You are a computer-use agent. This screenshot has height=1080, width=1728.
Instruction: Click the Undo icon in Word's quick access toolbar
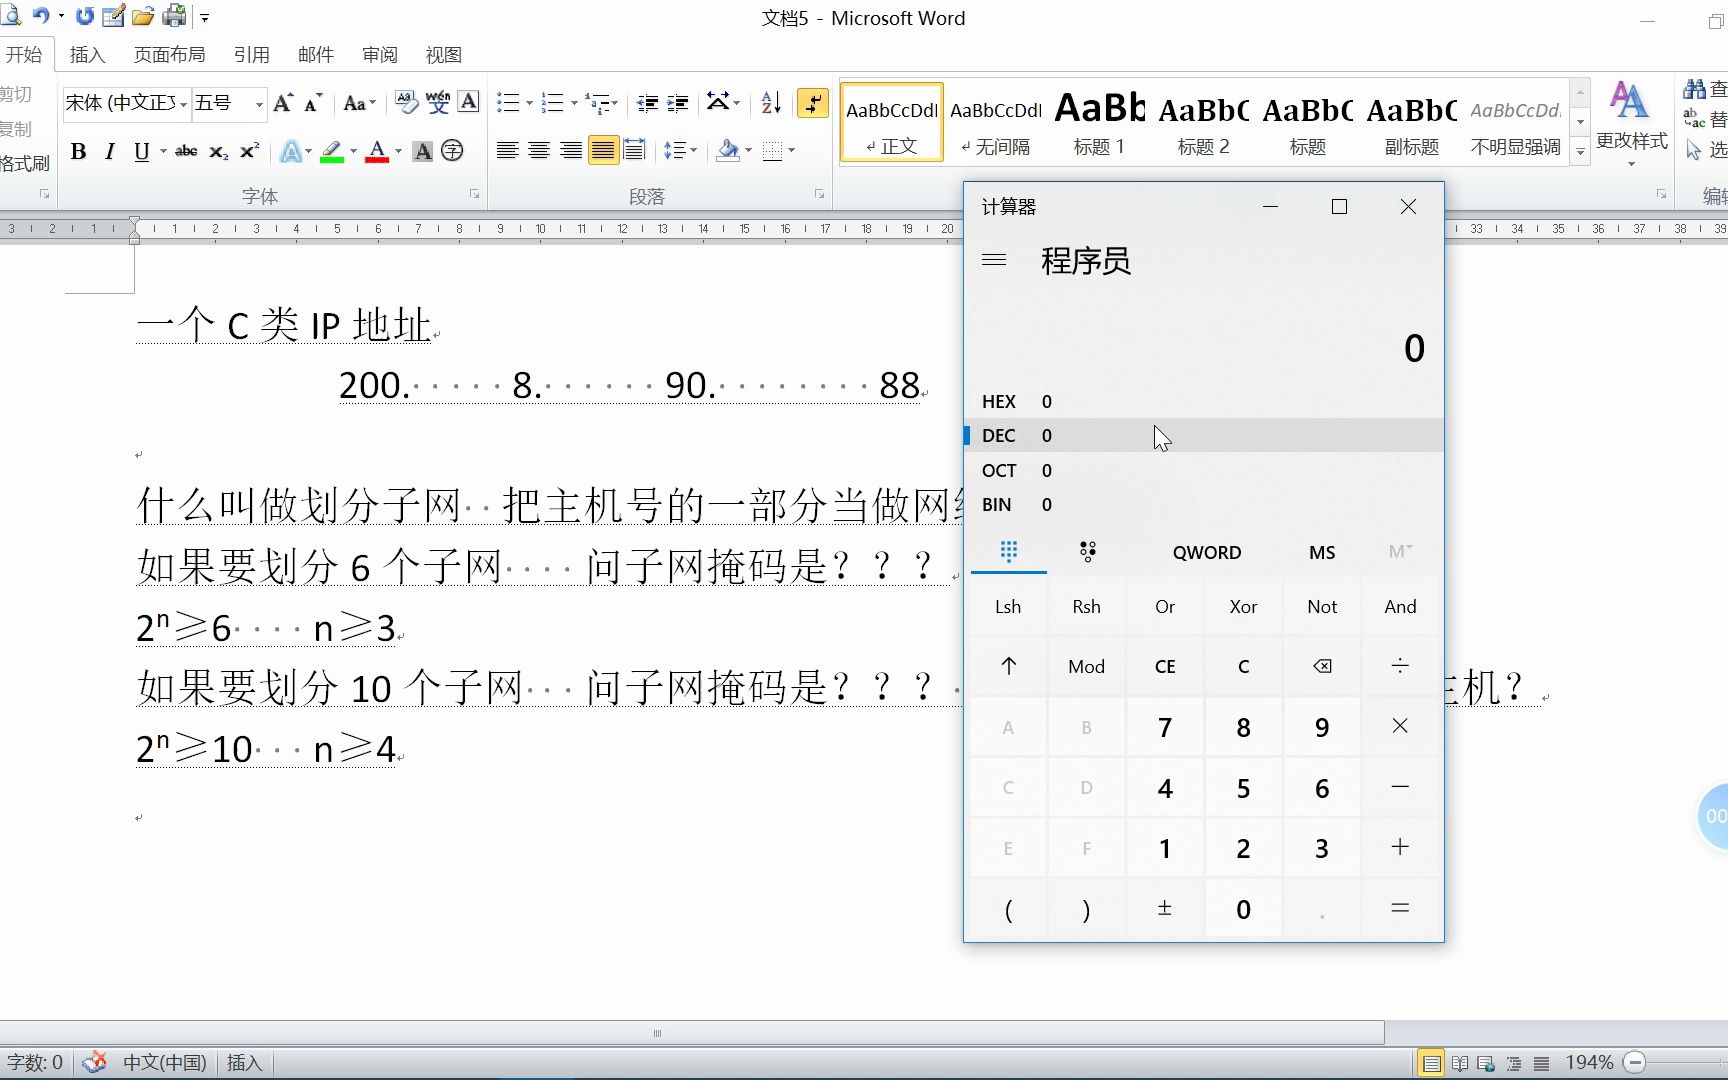pyautogui.click(x=41, y=16)
